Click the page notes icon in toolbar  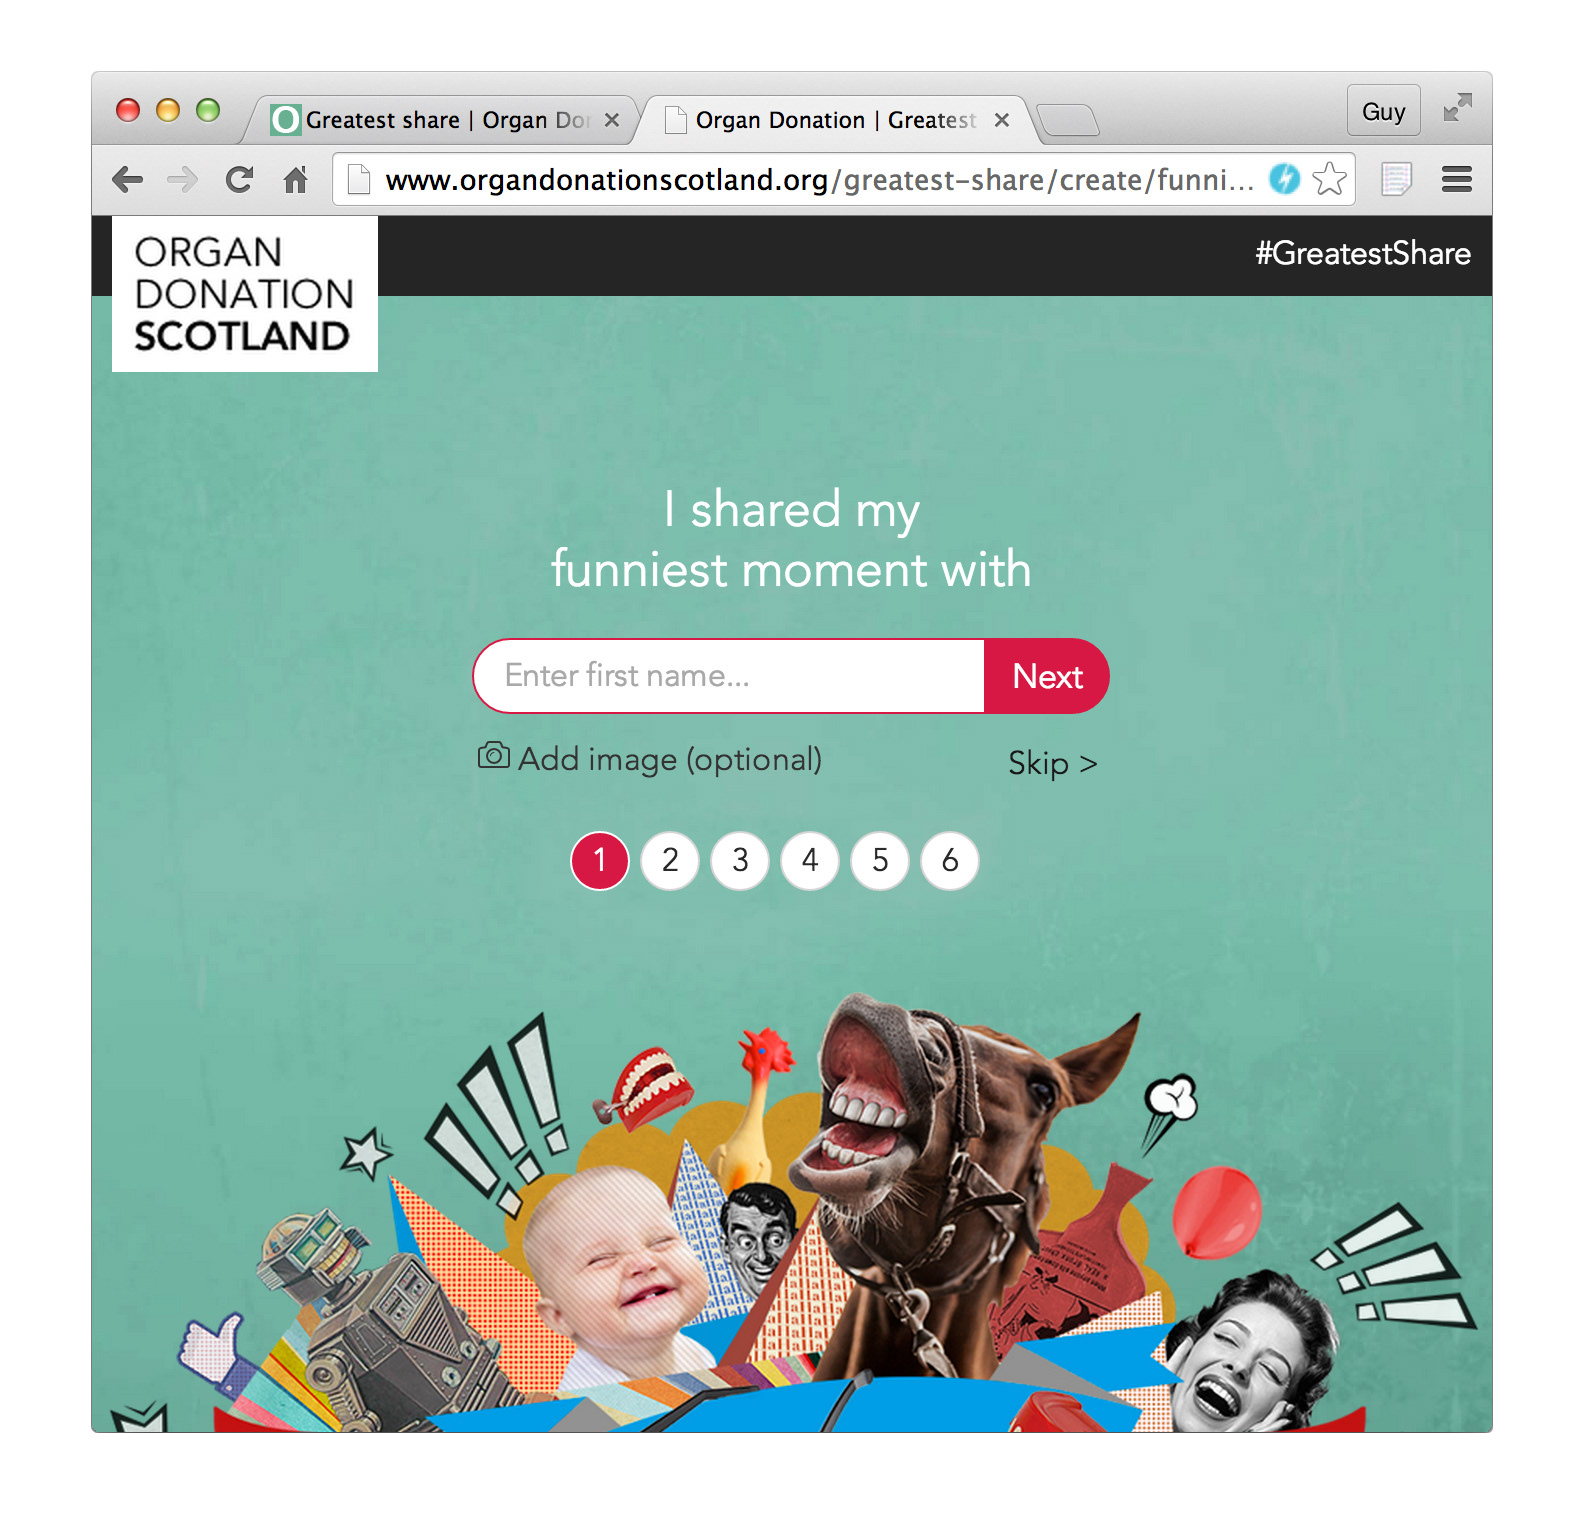(x=1396, y=180)
